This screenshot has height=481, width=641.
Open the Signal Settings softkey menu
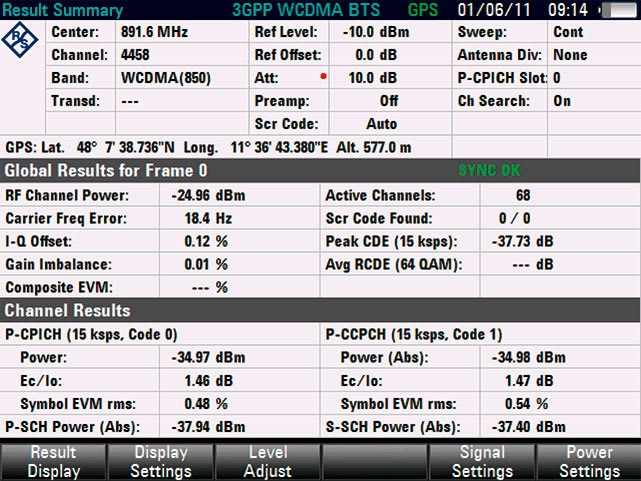click(x=482, y=462)
